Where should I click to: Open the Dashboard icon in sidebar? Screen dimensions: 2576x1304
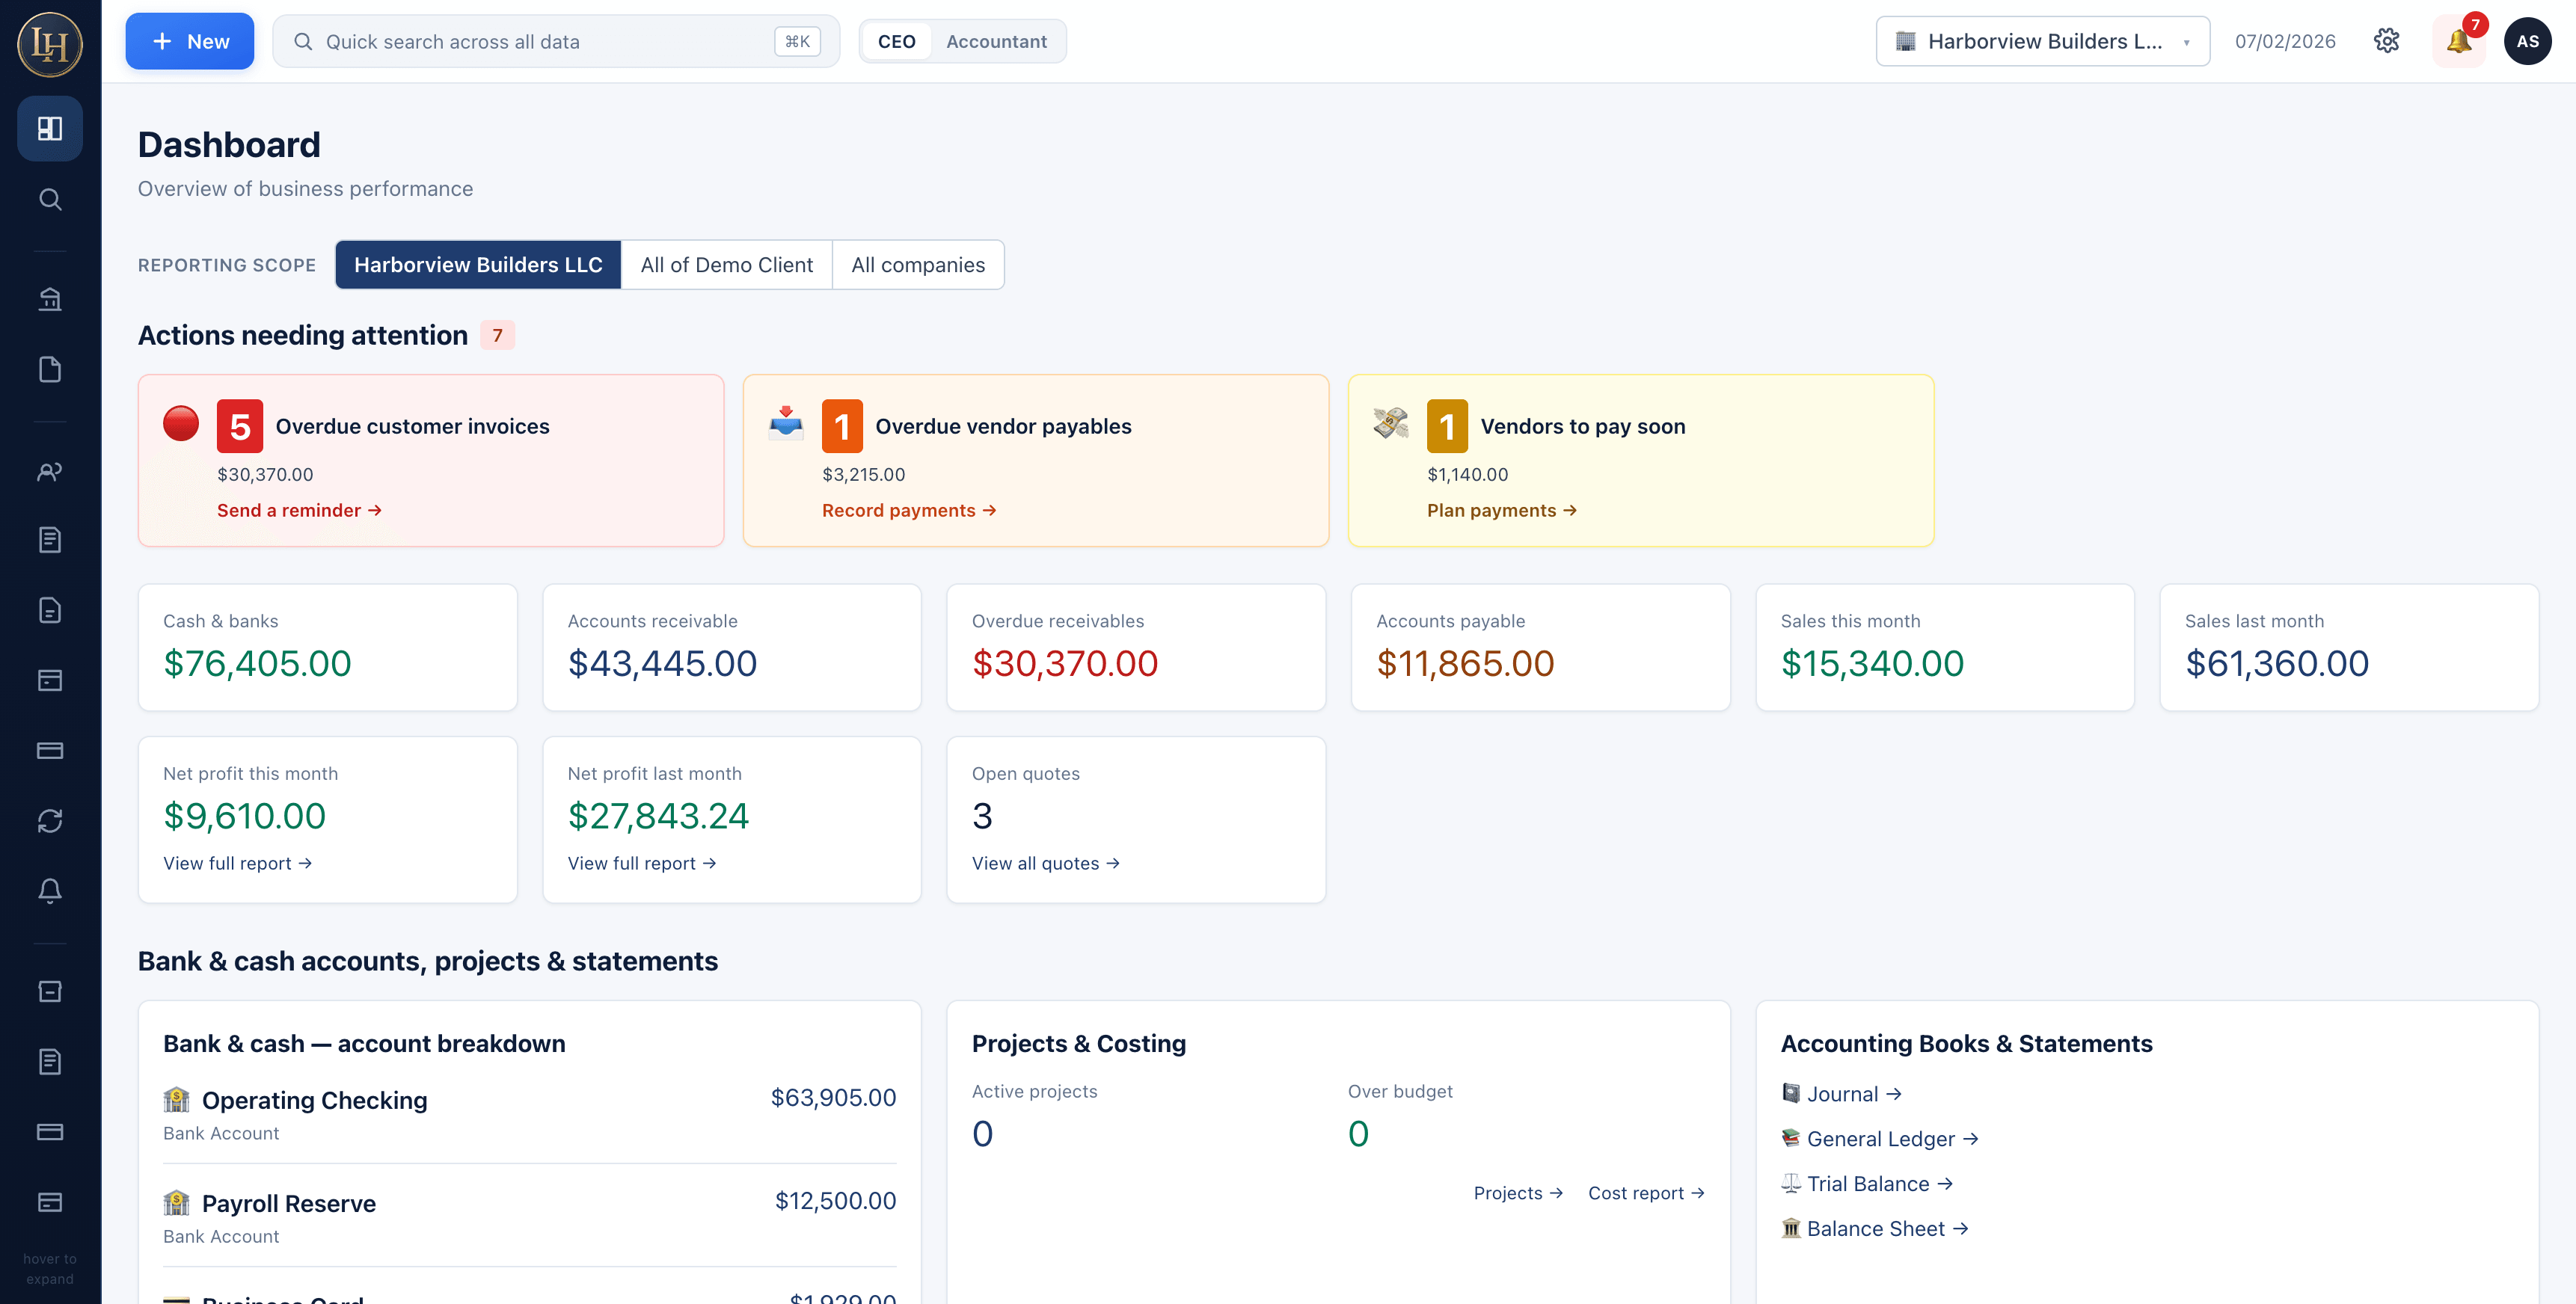point(50,128)
